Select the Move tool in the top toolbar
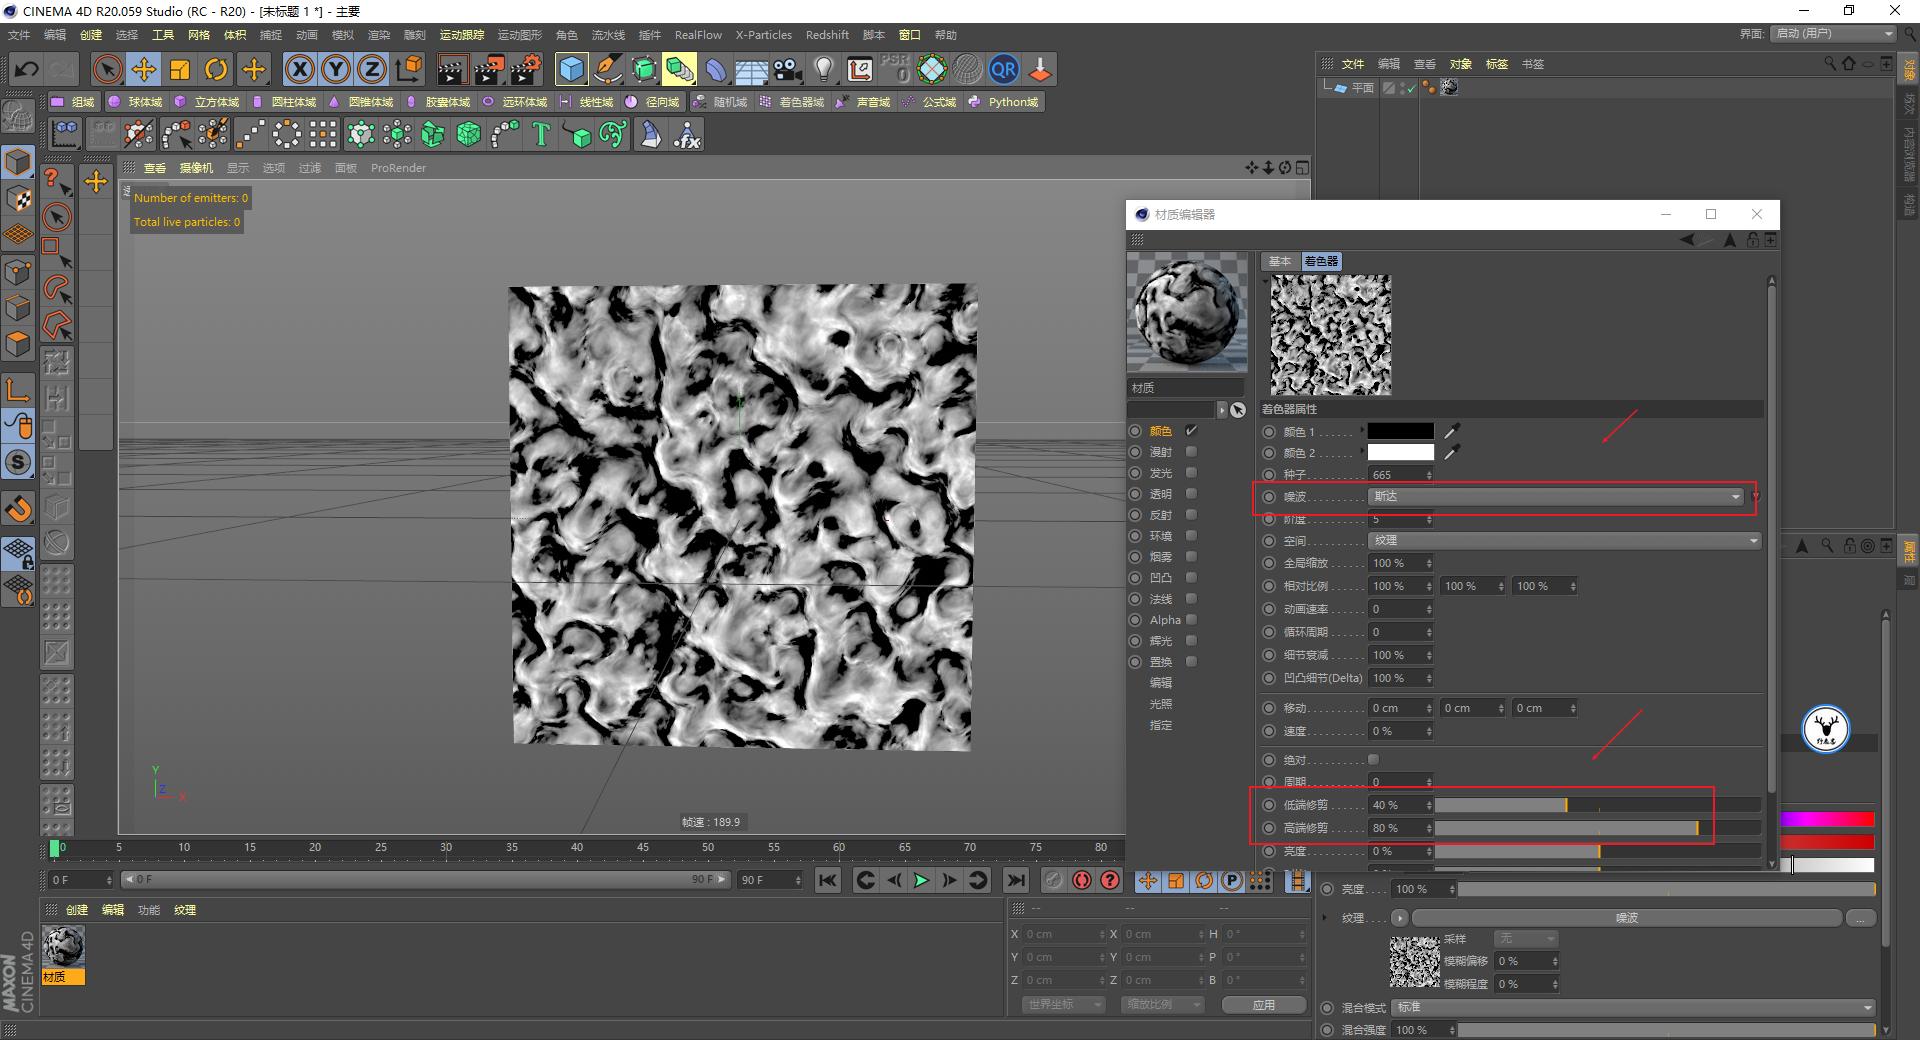The height and width of the screenshot is (1040, 1920). (143, 69)
